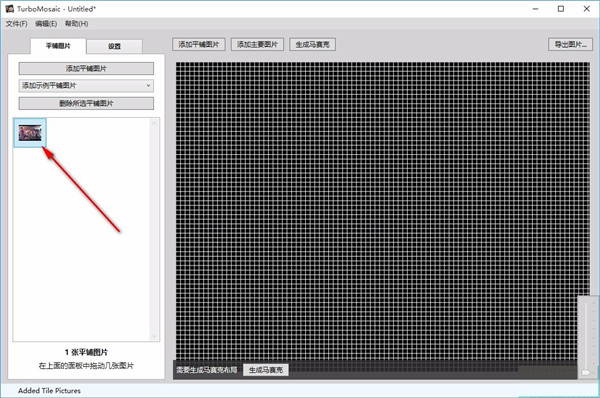The height and width of the screenshot is (398, 600).
Task: Click the 在上面的面板中拖动几张图片 hint text
Action: 86,365
